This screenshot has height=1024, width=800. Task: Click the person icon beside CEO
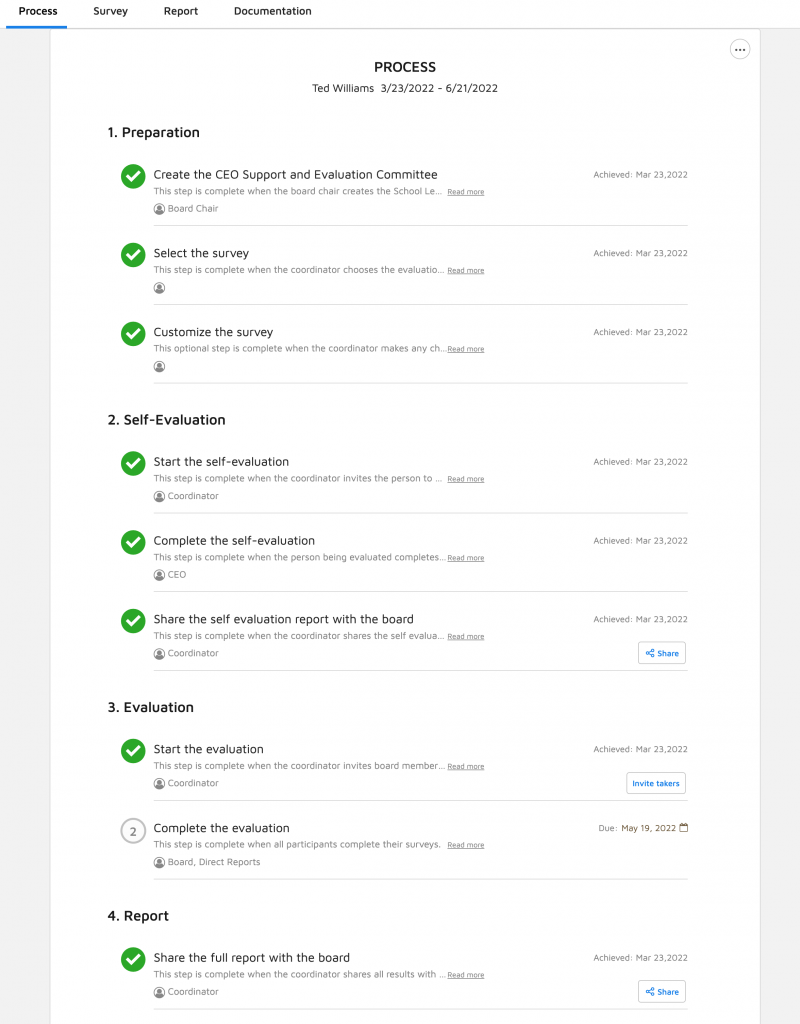click(159, 575)
